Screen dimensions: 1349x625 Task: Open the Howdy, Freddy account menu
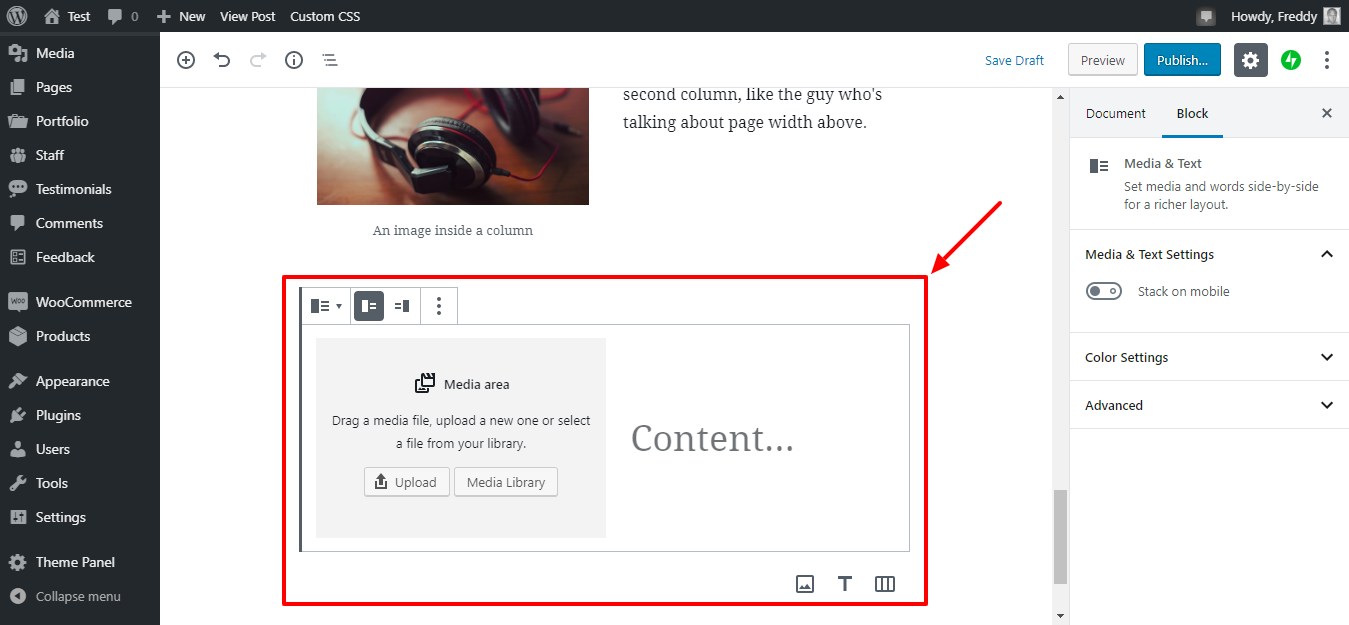(x=1286, y=16)
